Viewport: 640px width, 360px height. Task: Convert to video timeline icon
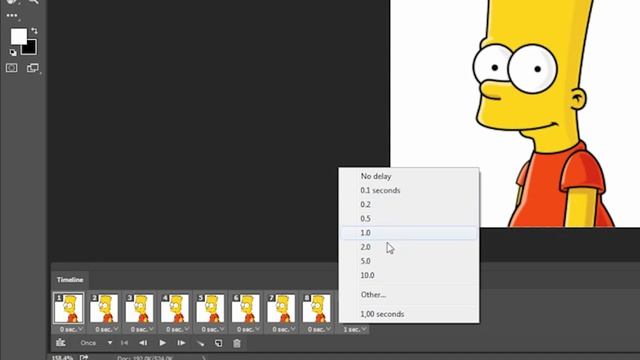pyautogui.click(x=61, y=343)
